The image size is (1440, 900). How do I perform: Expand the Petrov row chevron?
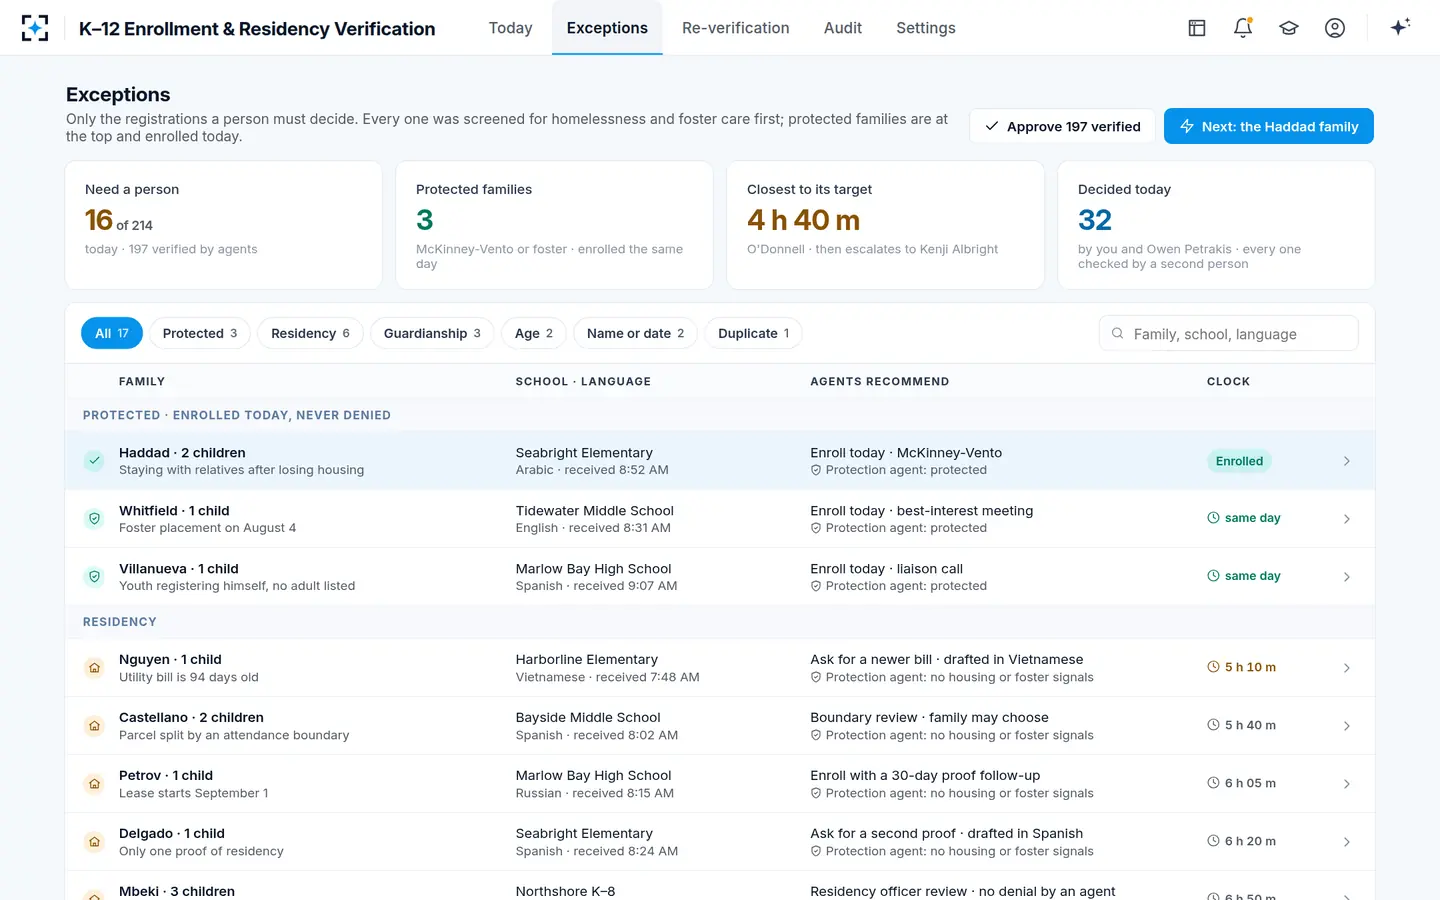coord(1347,784)
